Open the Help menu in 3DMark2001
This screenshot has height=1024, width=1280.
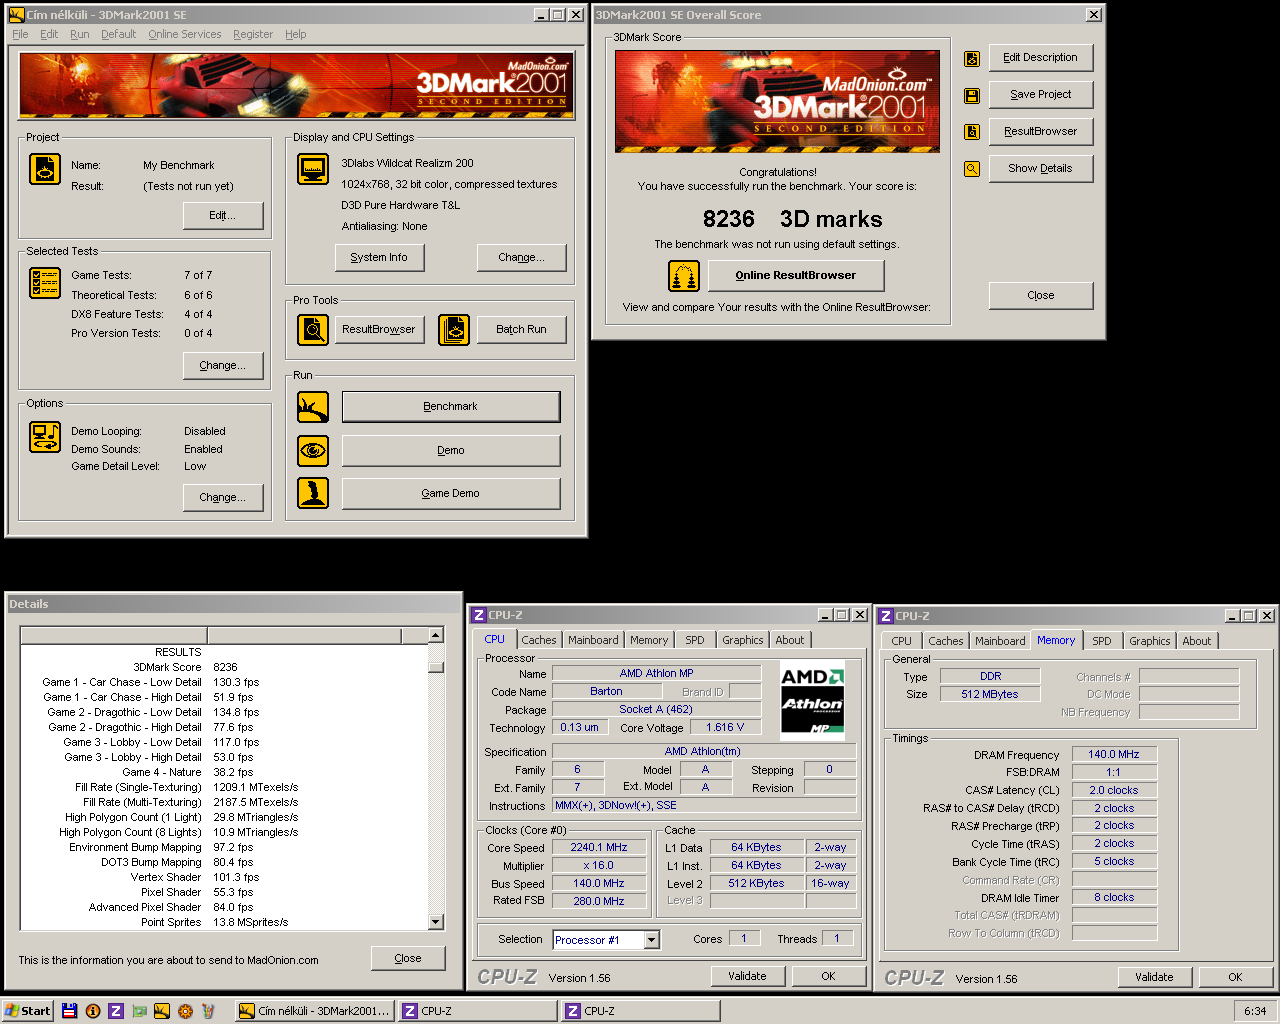coord(296,34)
